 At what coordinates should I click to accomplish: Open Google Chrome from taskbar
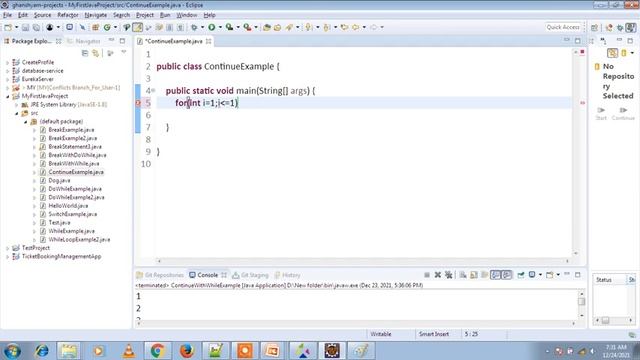[158, 351]
